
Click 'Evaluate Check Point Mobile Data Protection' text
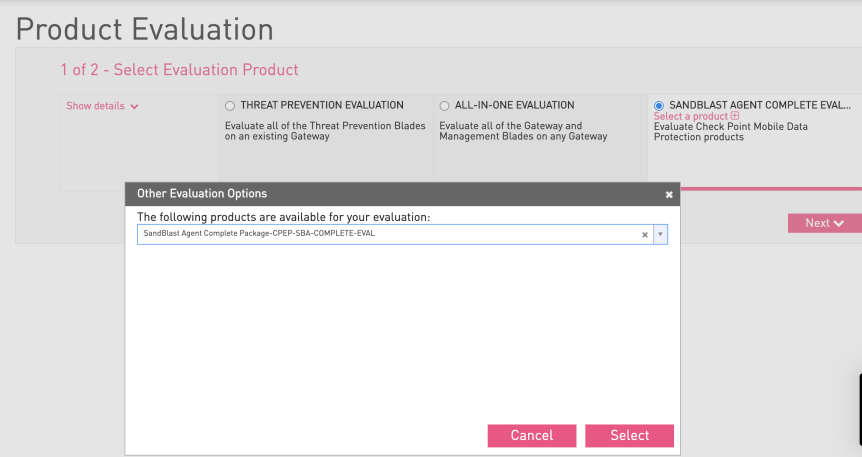pyautogui.click(x=731, y=132)
